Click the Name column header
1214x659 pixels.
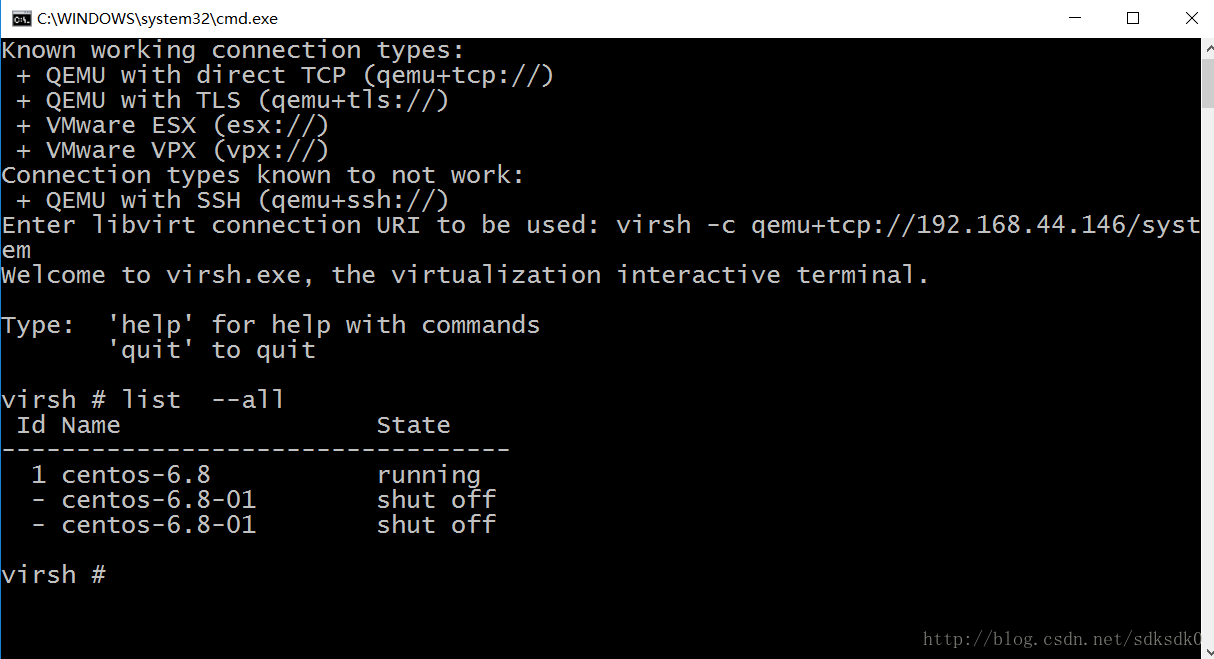tap(91, 425)
